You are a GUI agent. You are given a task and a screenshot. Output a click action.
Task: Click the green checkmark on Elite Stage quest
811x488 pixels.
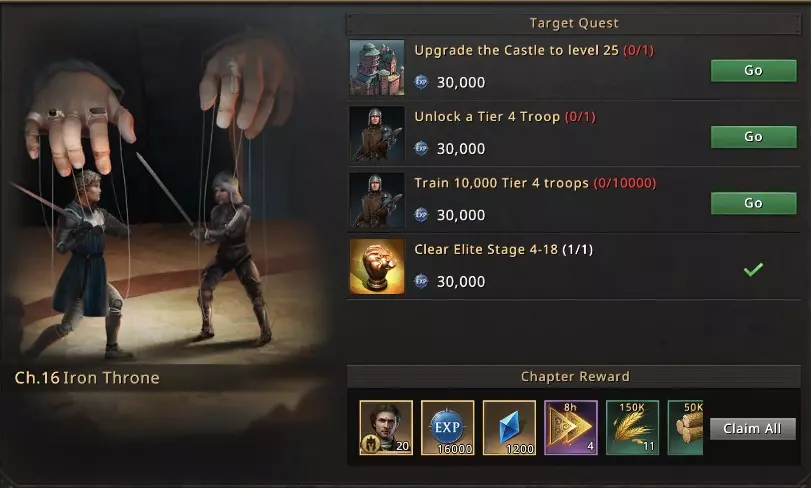click(x=753, y=269)
